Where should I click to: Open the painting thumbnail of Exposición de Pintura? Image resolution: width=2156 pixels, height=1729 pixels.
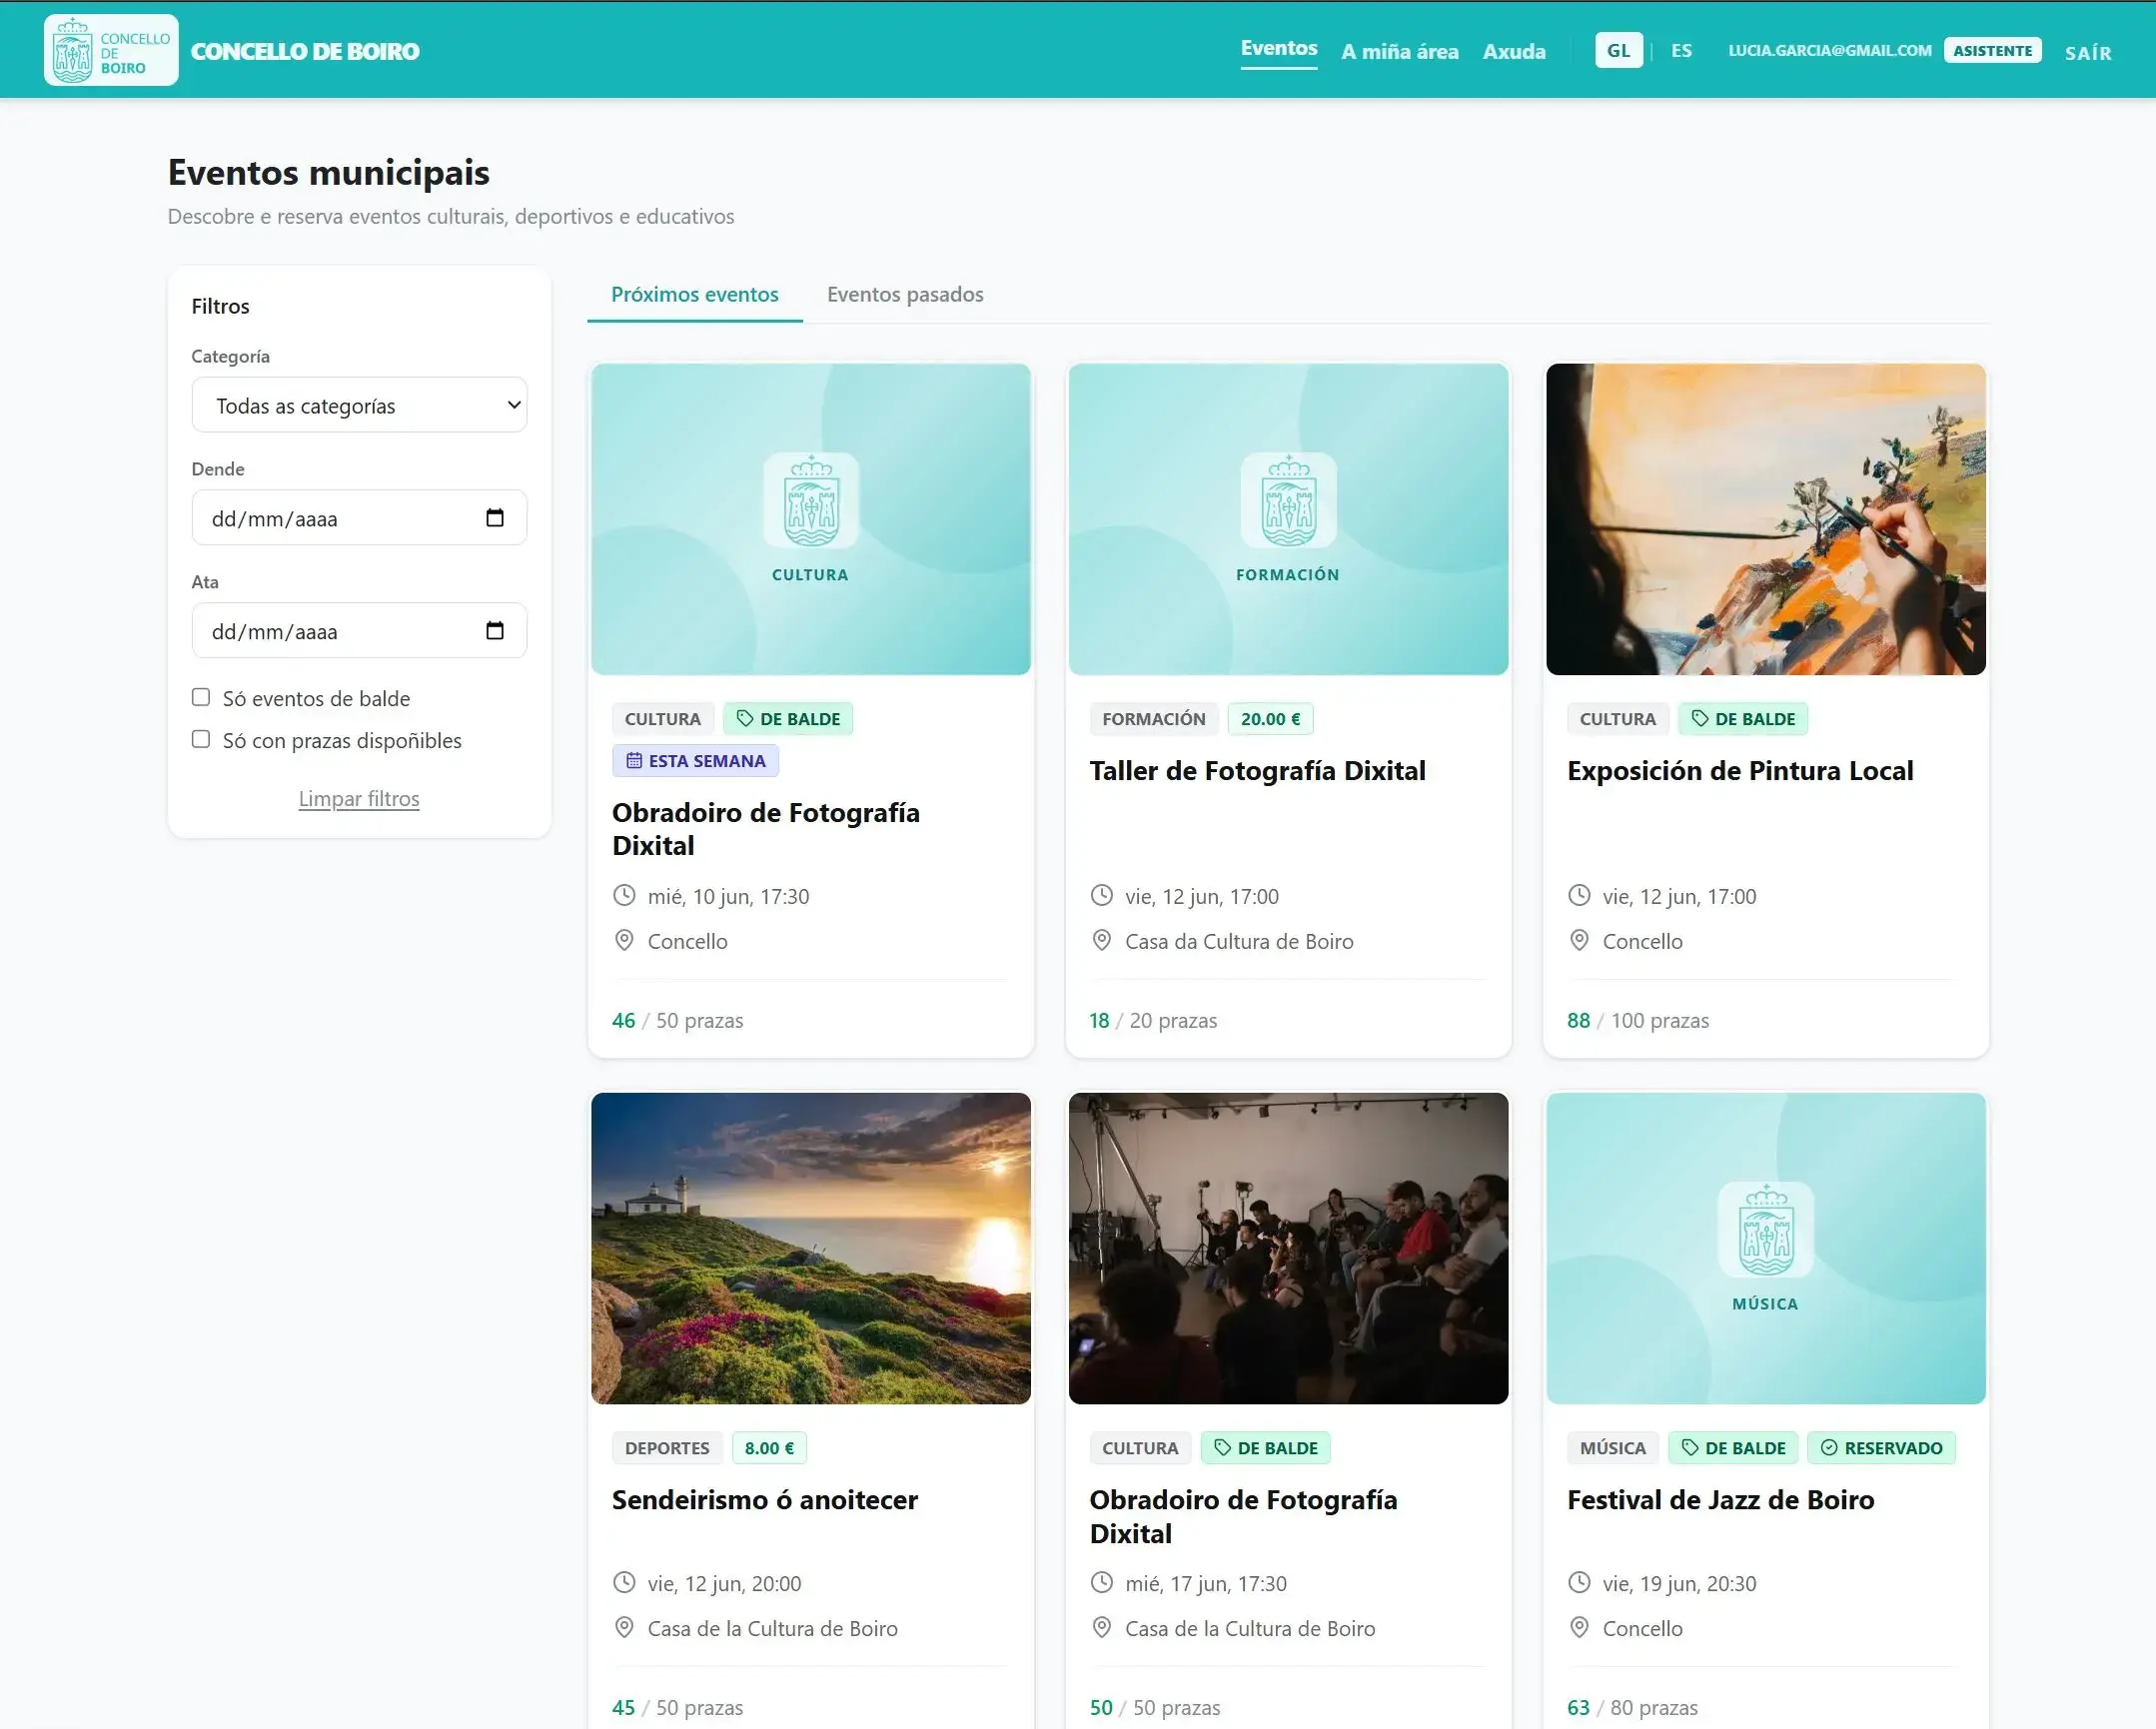coord(1766,519)
